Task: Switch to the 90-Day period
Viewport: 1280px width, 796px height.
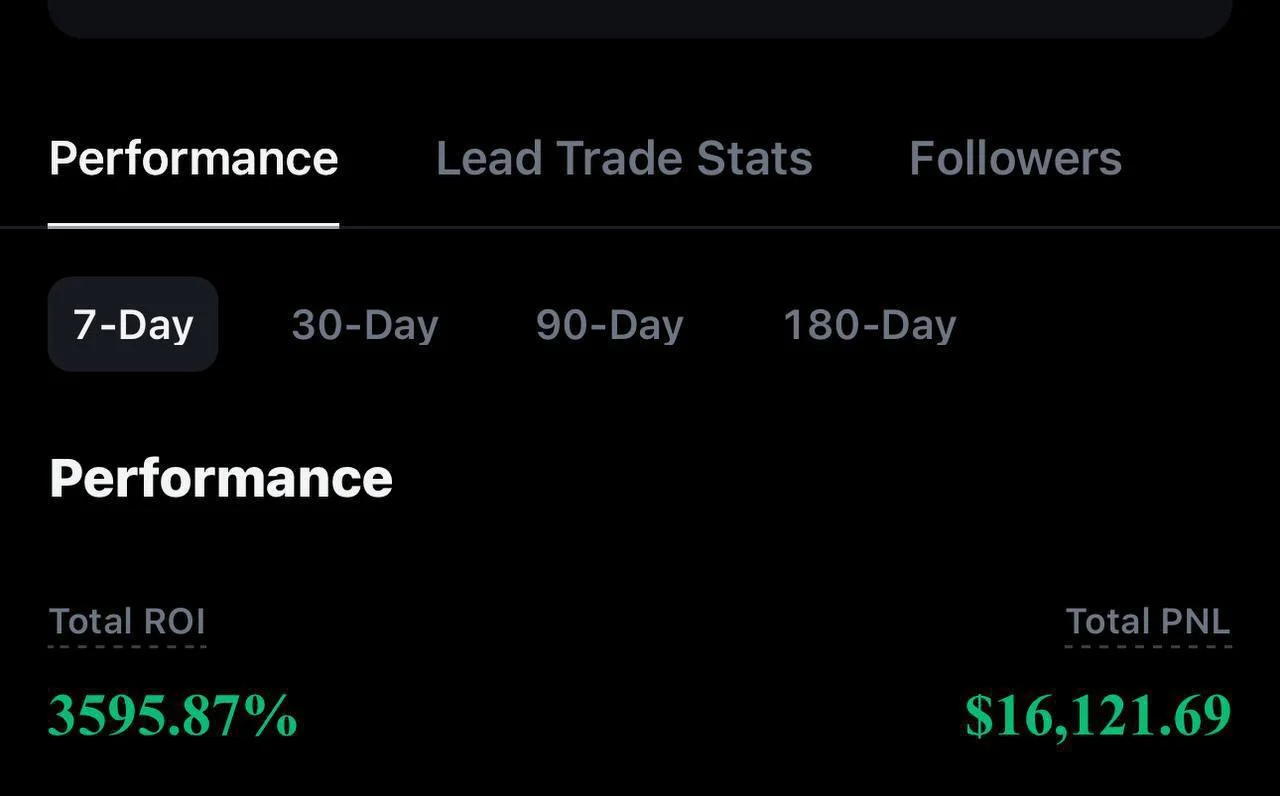Action: coord(609,325)
